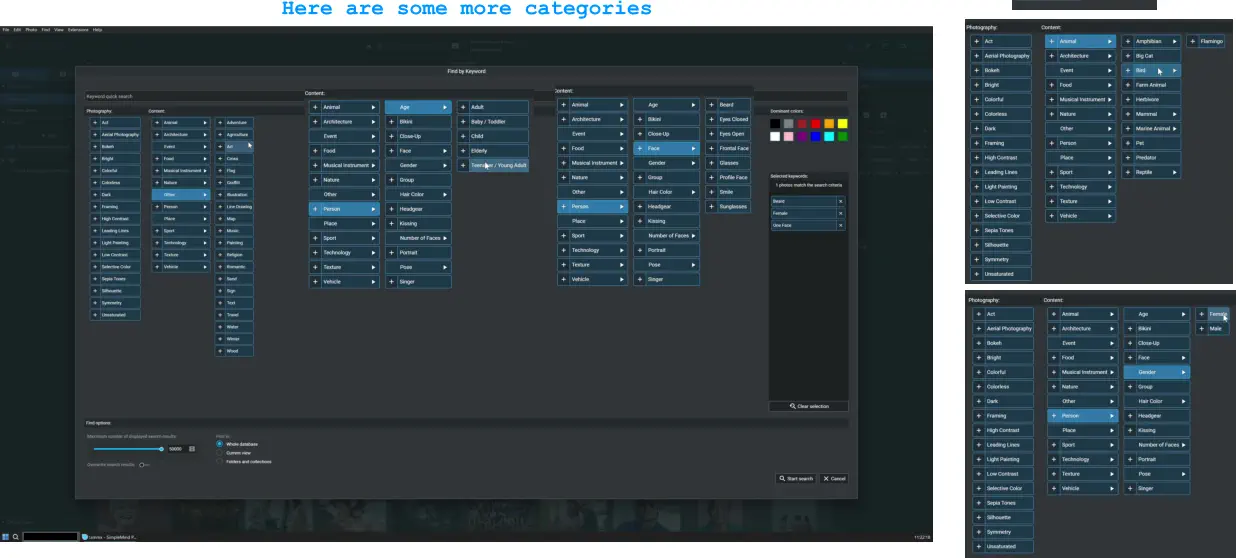This screenshot has width=1236, height=558.
Task: Select the Whole database radio option
Action: point(220,444)
